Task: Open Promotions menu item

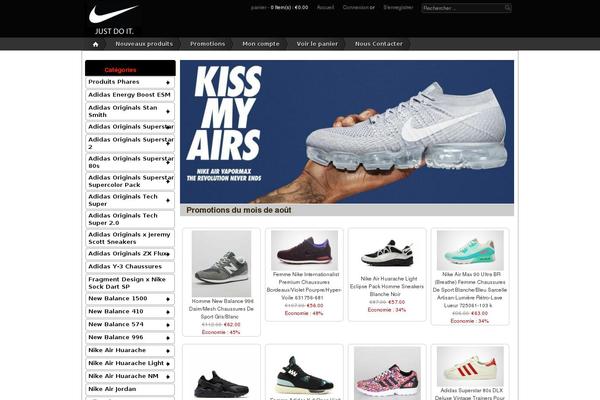Action: [207, 44]
